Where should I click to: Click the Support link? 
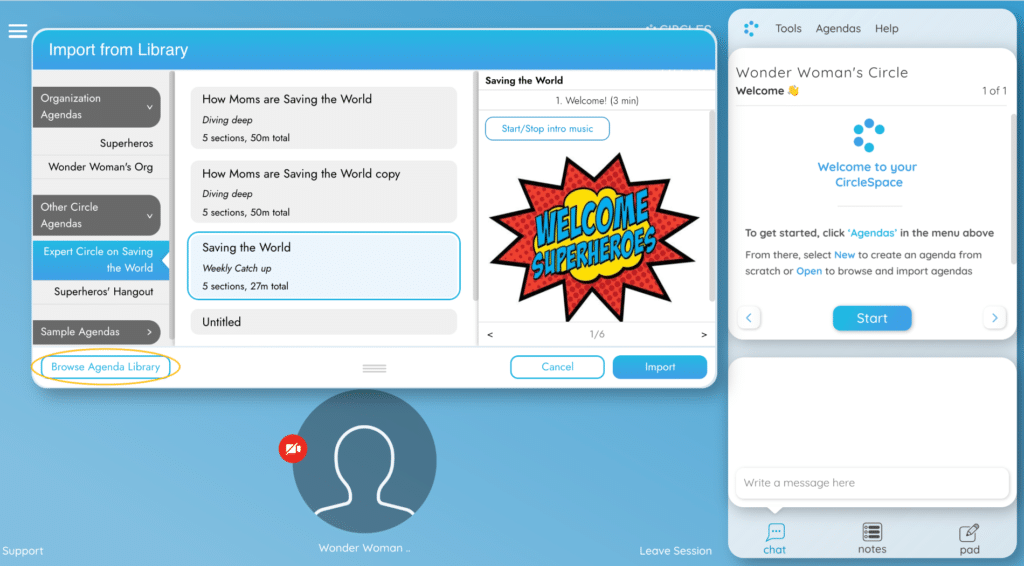23,550
